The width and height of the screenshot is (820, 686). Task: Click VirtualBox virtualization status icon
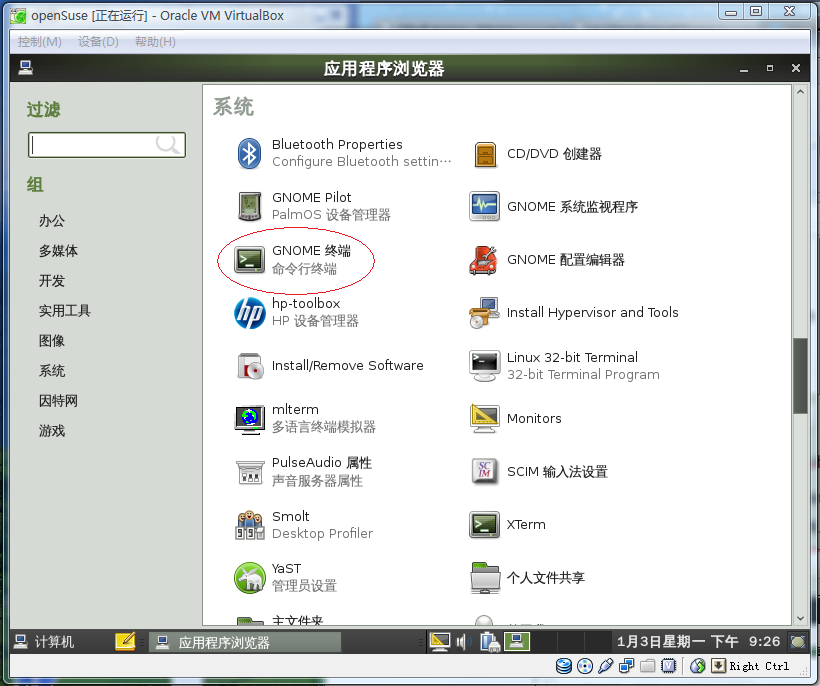[669, 666]
